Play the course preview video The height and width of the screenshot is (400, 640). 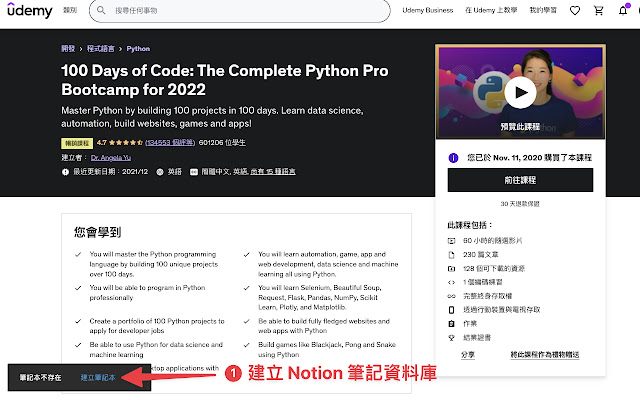click(520, 93)
